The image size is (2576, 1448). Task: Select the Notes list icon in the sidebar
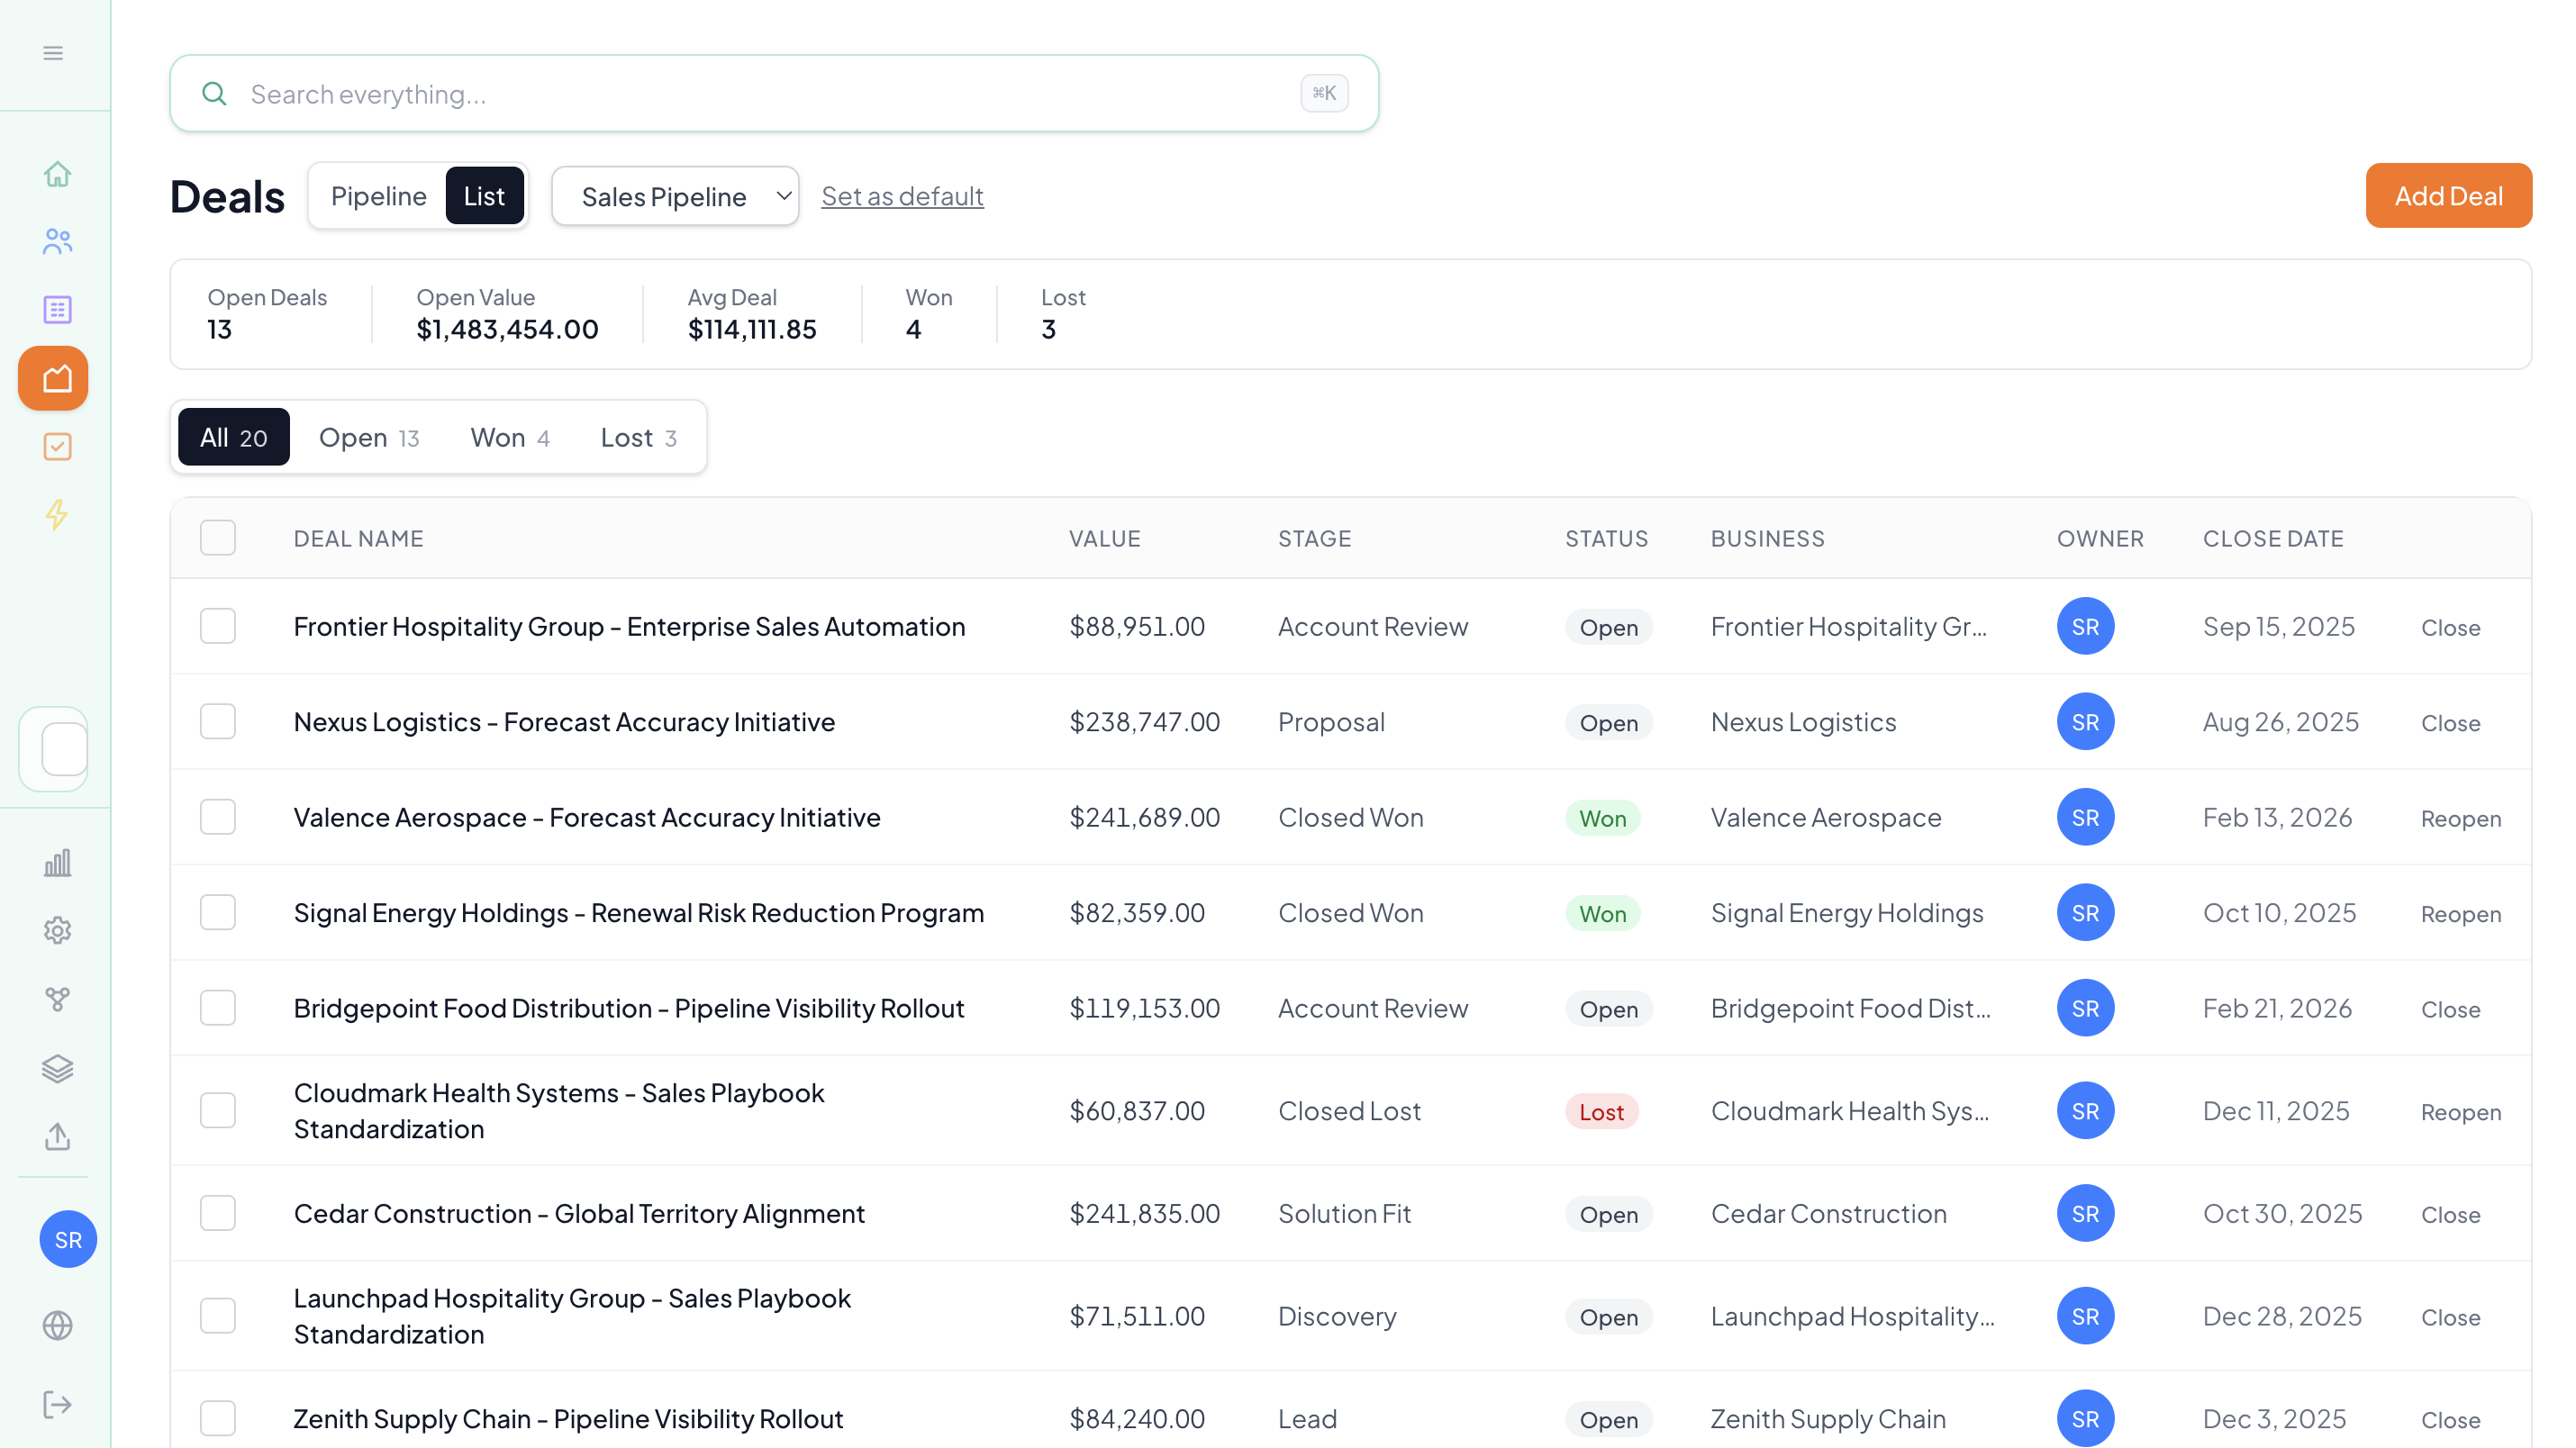56,310
